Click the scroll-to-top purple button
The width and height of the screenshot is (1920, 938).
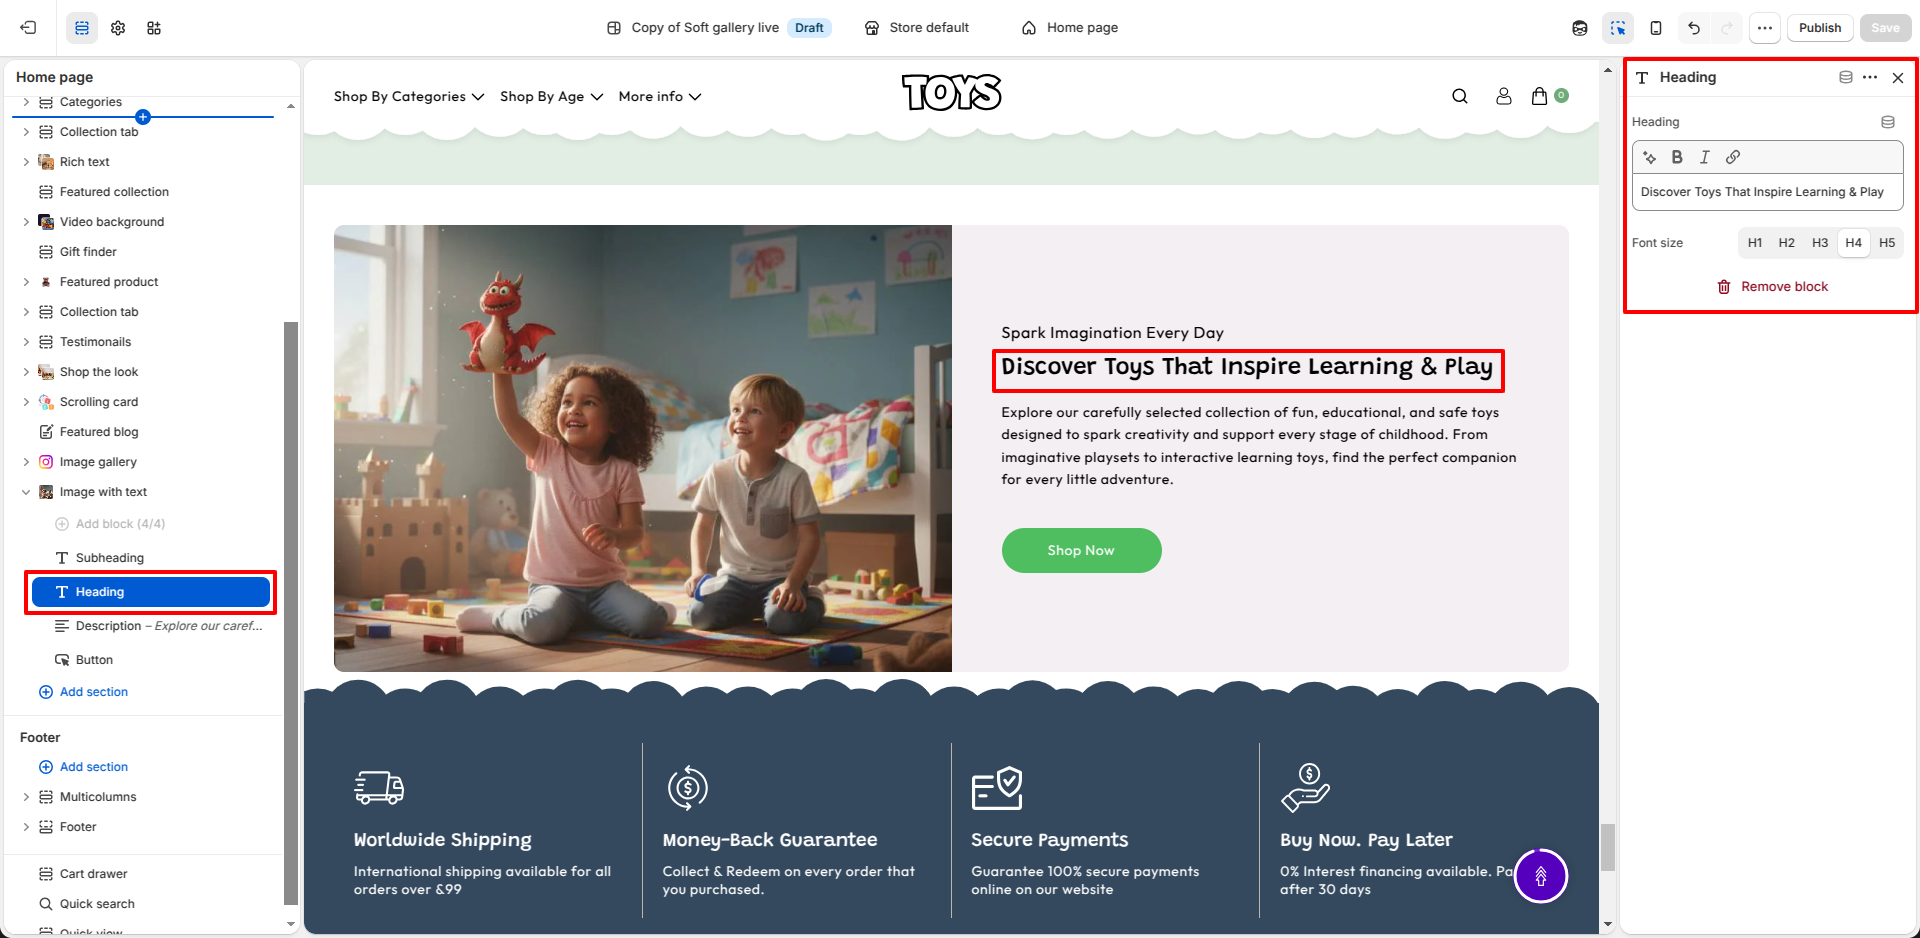coord(1541,876)
